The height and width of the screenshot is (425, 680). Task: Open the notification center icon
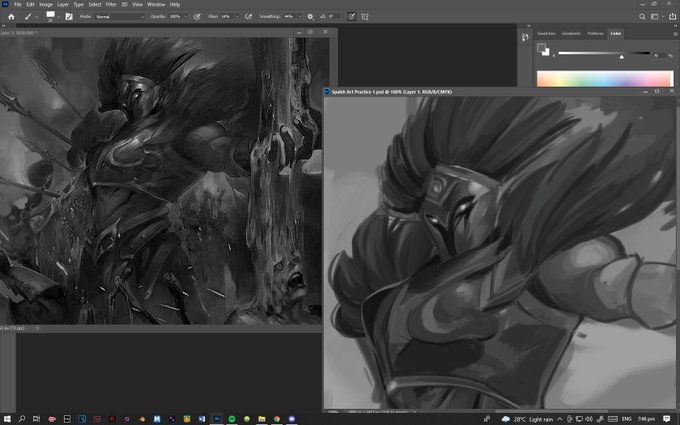(x=667, y=419)
